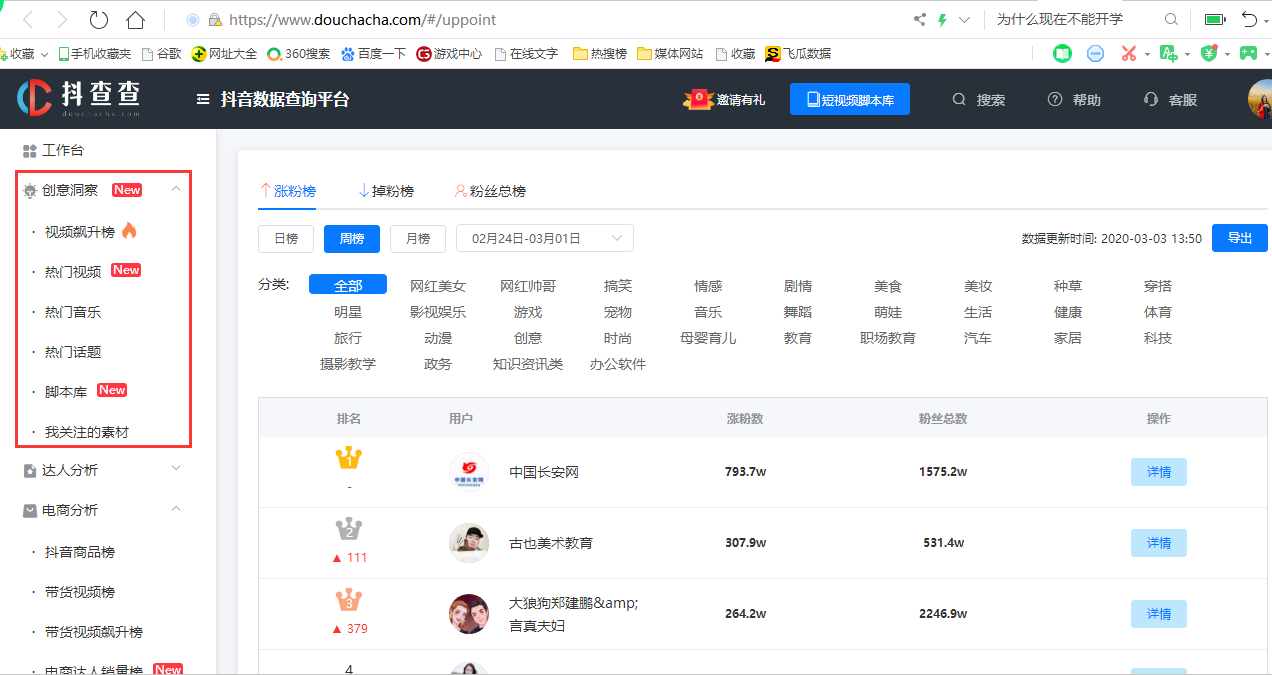The width and height of the screenshot is (1272, 675).
Task: Reload the page with the refresh icon
Action: coord(99,20)
